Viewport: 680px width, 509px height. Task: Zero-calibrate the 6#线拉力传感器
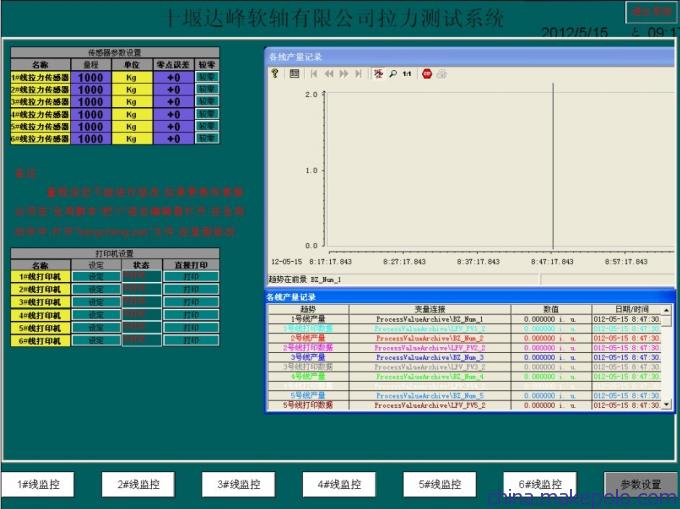(207, 138)
